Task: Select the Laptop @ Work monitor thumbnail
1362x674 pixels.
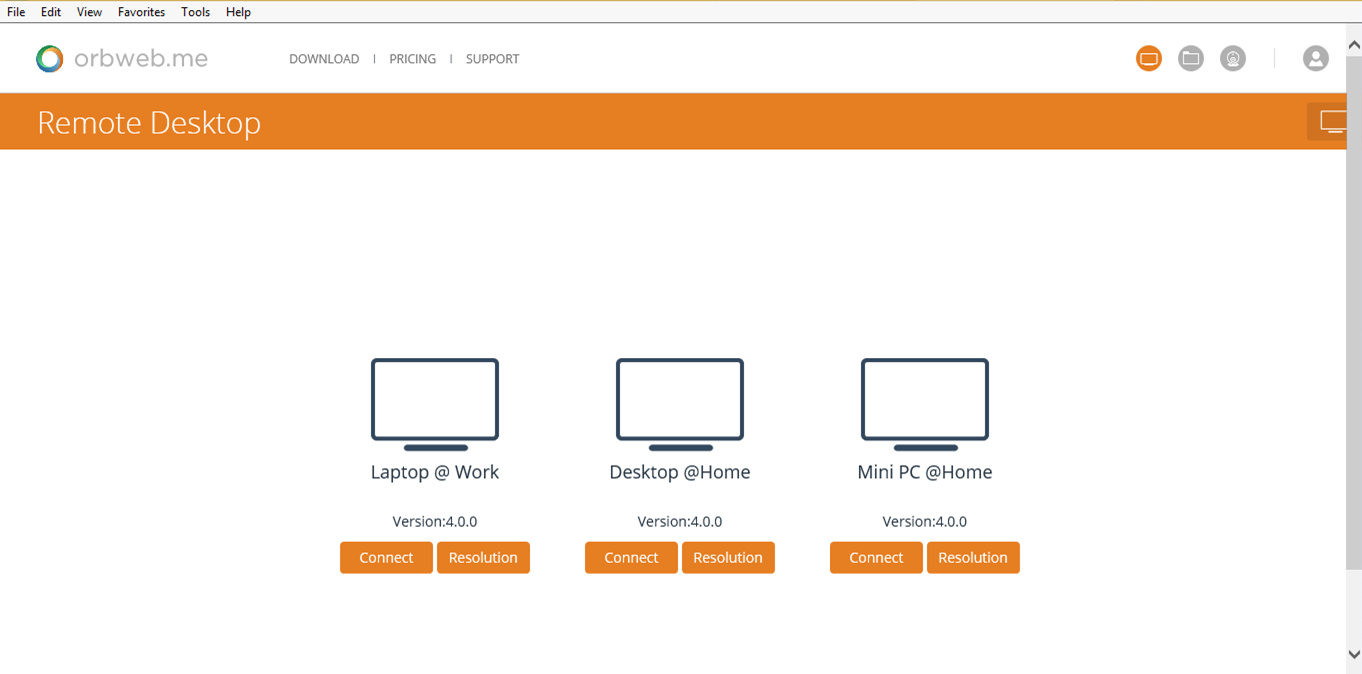Action: [434, 399]
